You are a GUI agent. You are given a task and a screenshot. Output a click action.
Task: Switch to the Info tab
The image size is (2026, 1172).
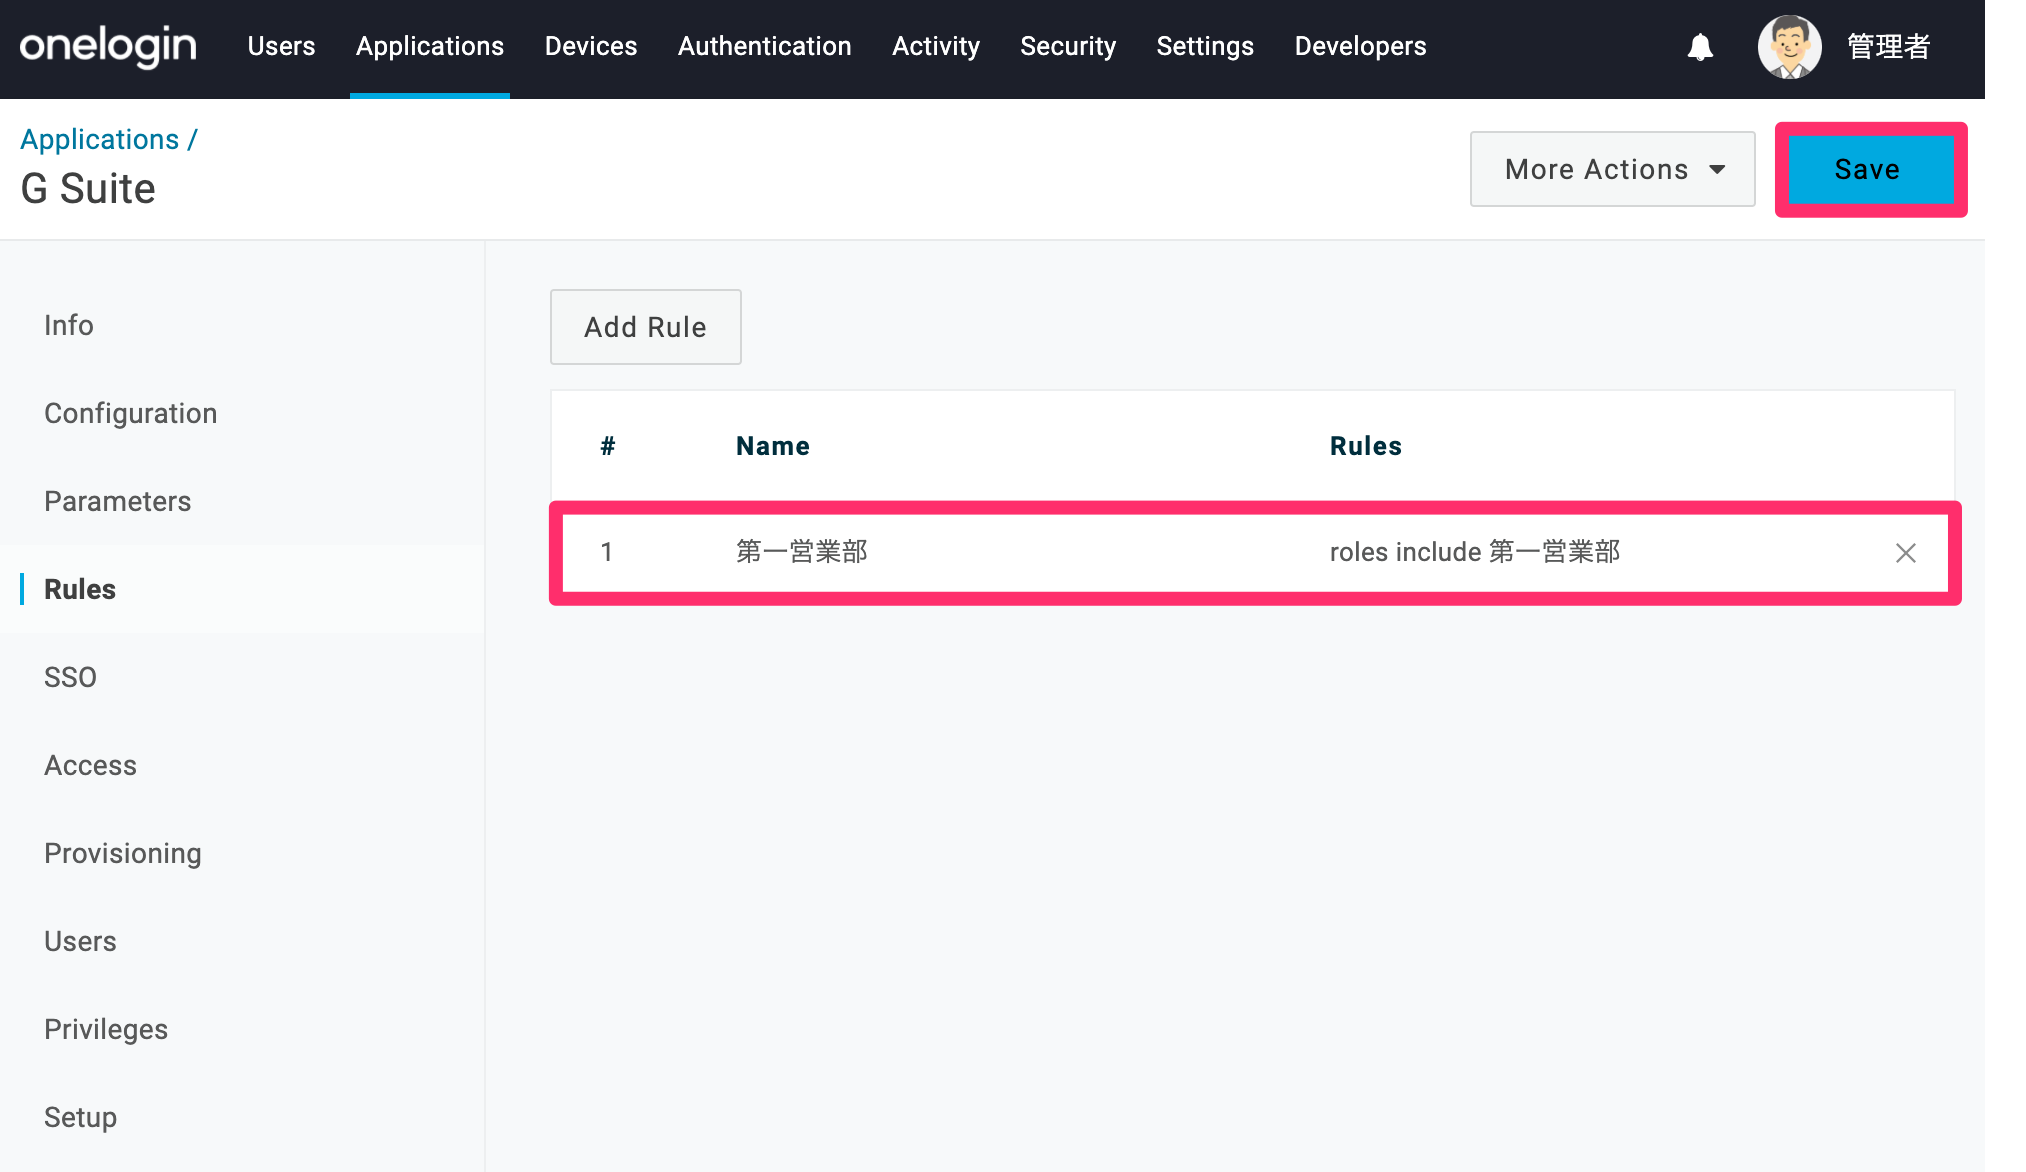69,325
